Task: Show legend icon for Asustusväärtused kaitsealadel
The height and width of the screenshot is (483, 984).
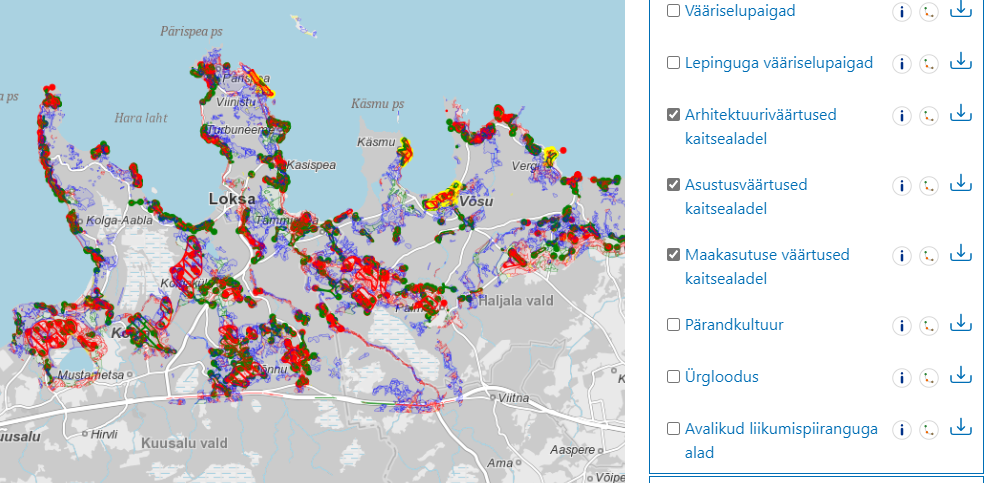Action: [x=929, y=186]
